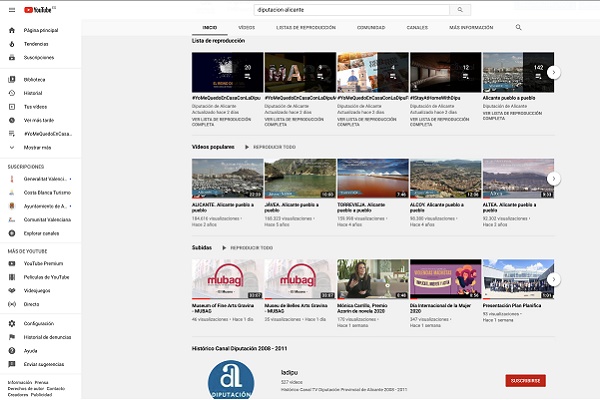
Task: Switch to LISTAS DE REPRODUCCIÓN tab
Action: pyautogui.click(x=306, y=28)
